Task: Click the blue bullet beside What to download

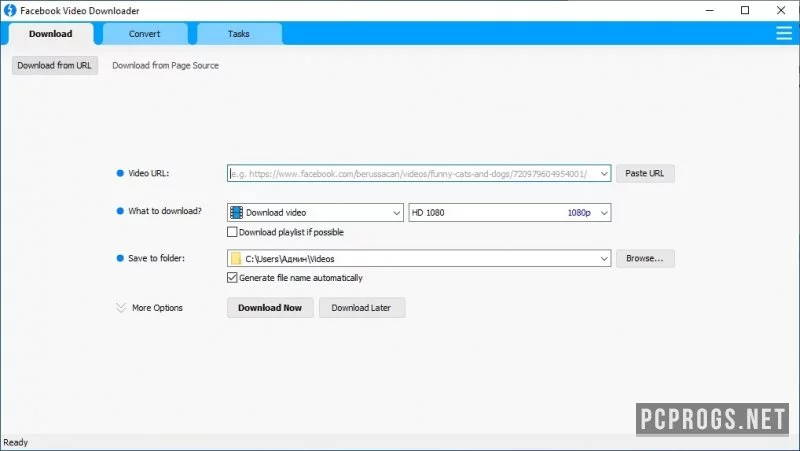Action: [x=120, y=211]
